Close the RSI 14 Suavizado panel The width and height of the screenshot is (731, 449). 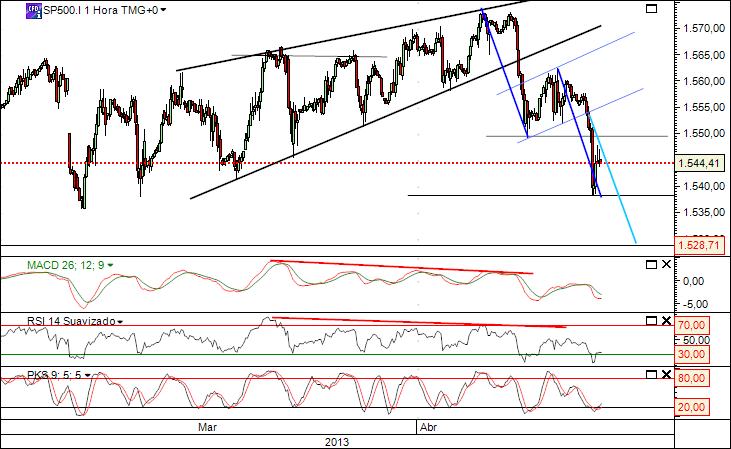[x=666, y=321]
